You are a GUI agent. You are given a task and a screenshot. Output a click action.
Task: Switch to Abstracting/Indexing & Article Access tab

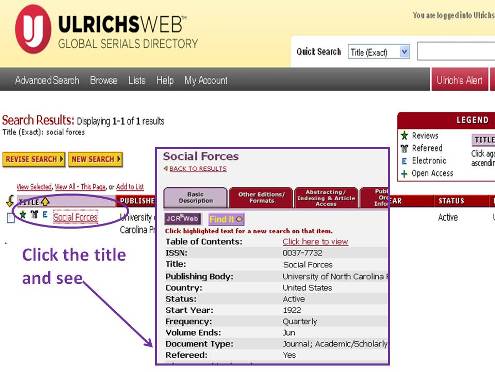pos(326,198)
